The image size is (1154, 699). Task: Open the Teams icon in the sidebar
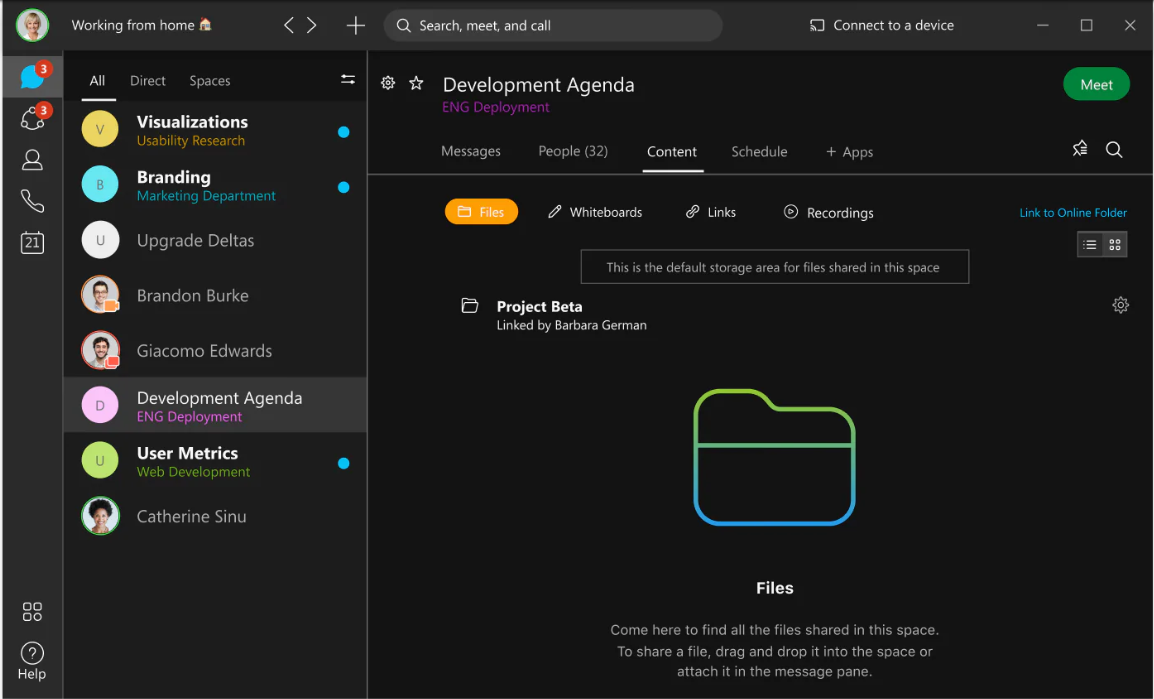(31, 118)
